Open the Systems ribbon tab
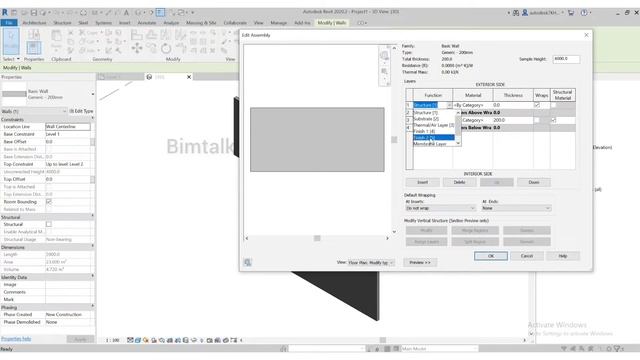 tap(103, 23)
